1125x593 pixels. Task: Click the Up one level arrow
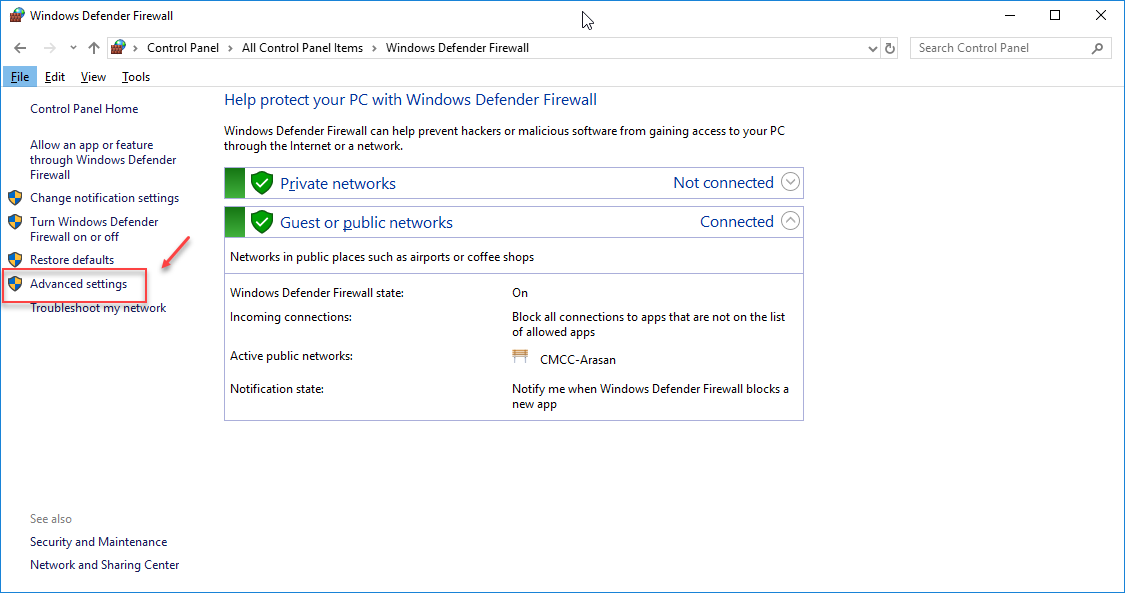coord(94,48)
